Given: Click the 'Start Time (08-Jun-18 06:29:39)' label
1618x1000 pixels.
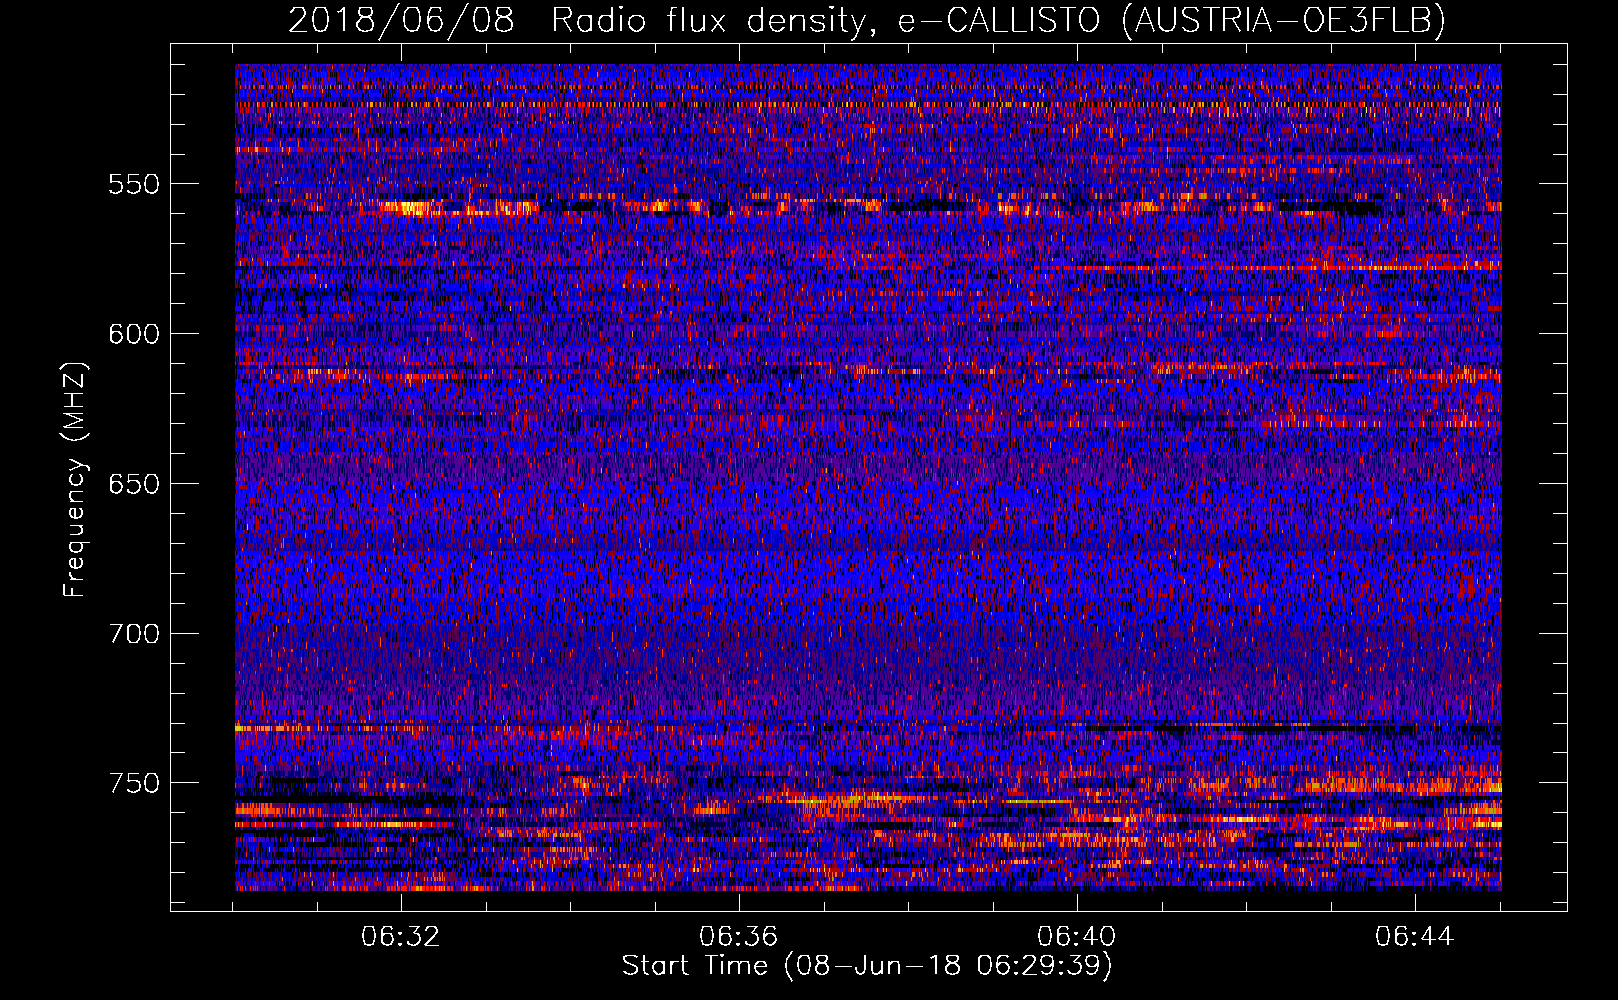Looking at the screenshot, I should pos(867,966).
